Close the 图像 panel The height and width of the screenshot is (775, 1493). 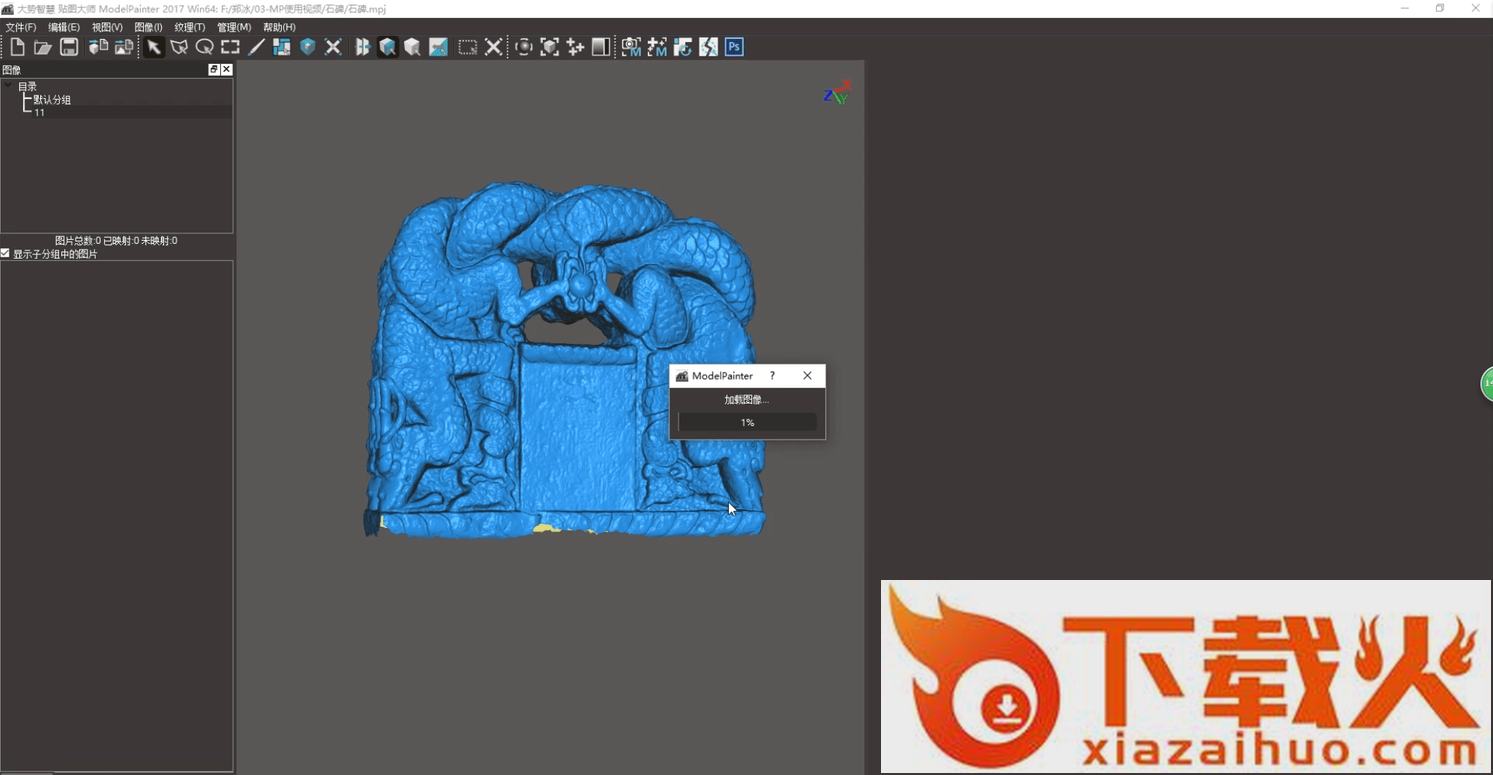227,69
